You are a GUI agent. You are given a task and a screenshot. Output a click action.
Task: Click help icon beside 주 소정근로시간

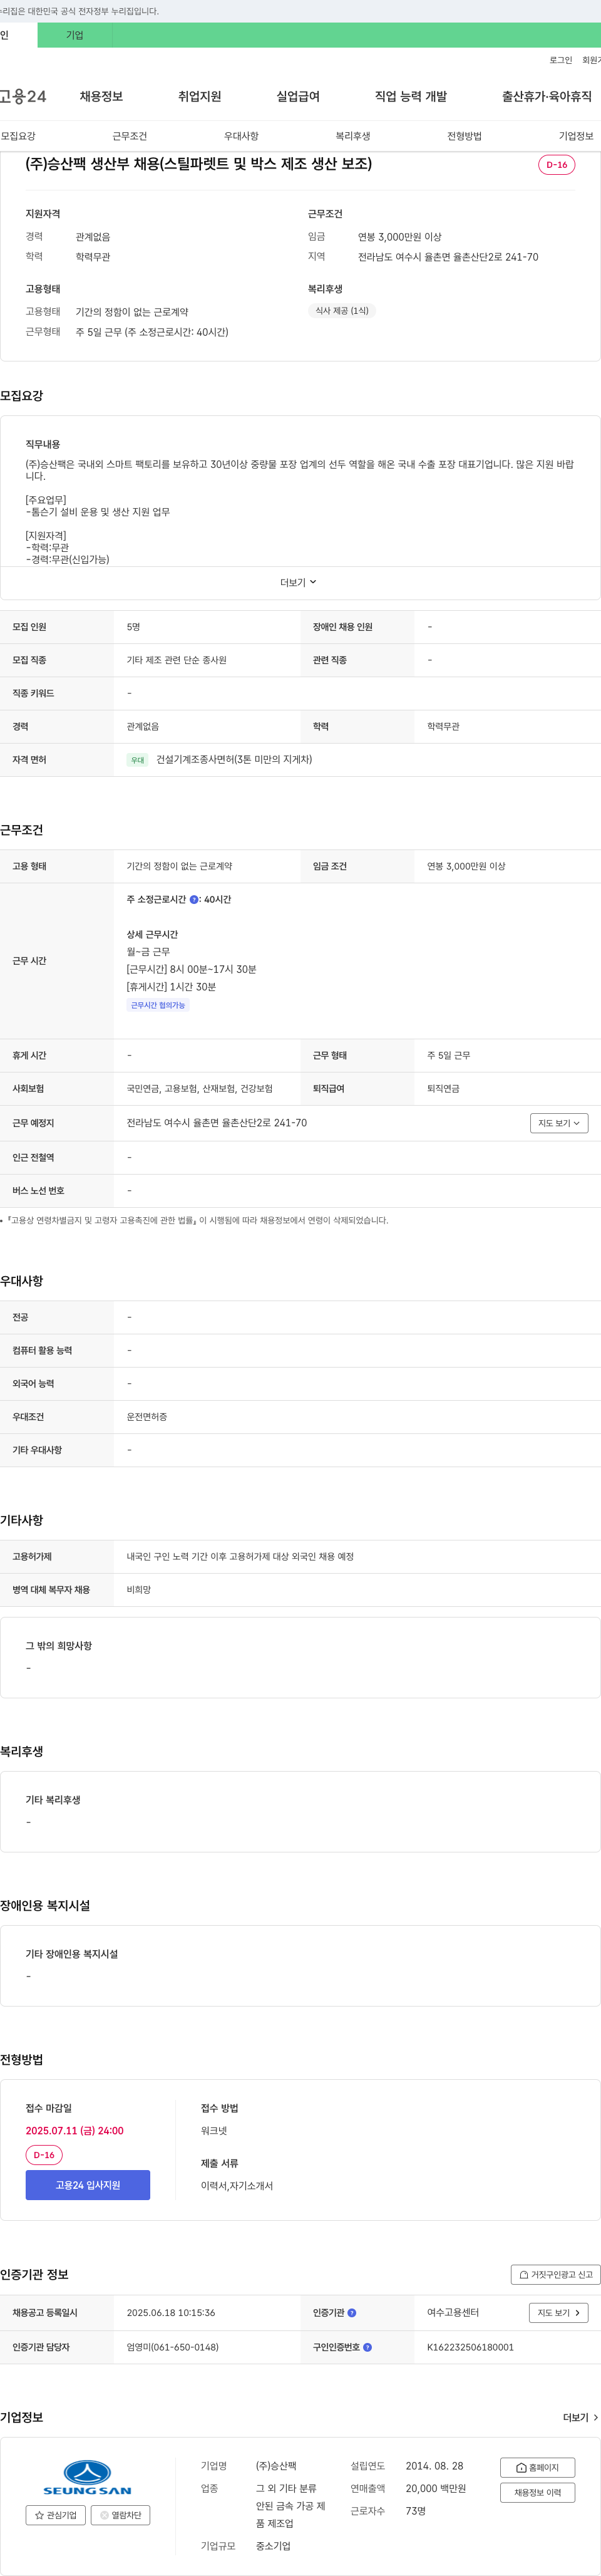tap(194, 899)
